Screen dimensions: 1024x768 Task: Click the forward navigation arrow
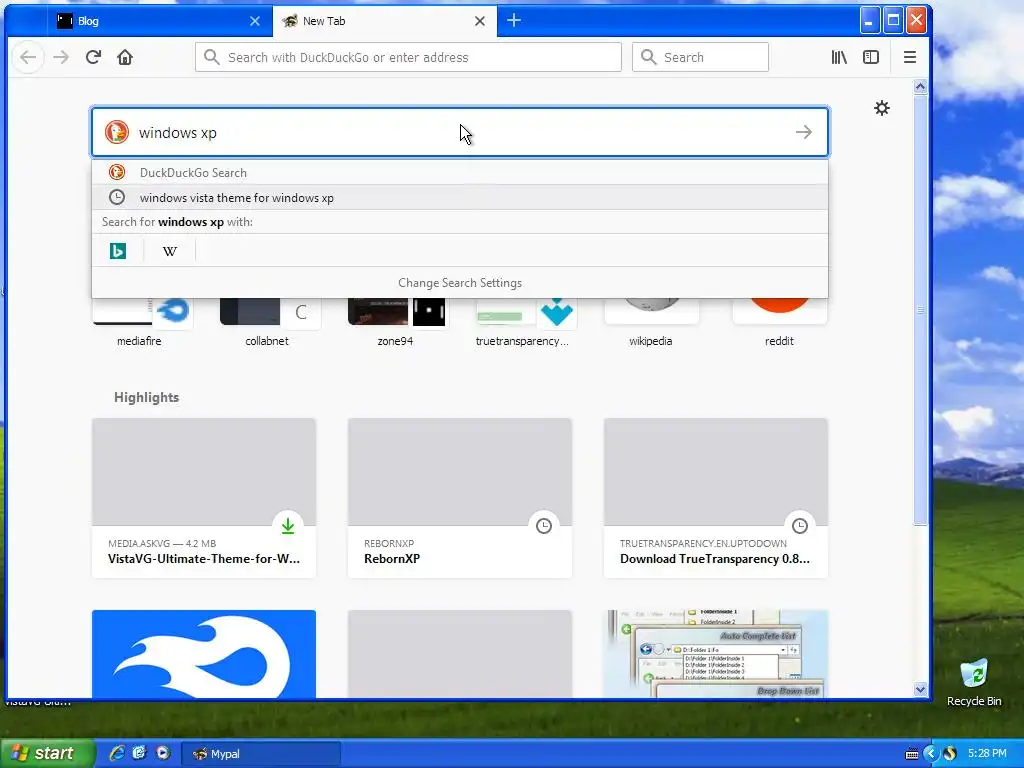pos(61,57)
